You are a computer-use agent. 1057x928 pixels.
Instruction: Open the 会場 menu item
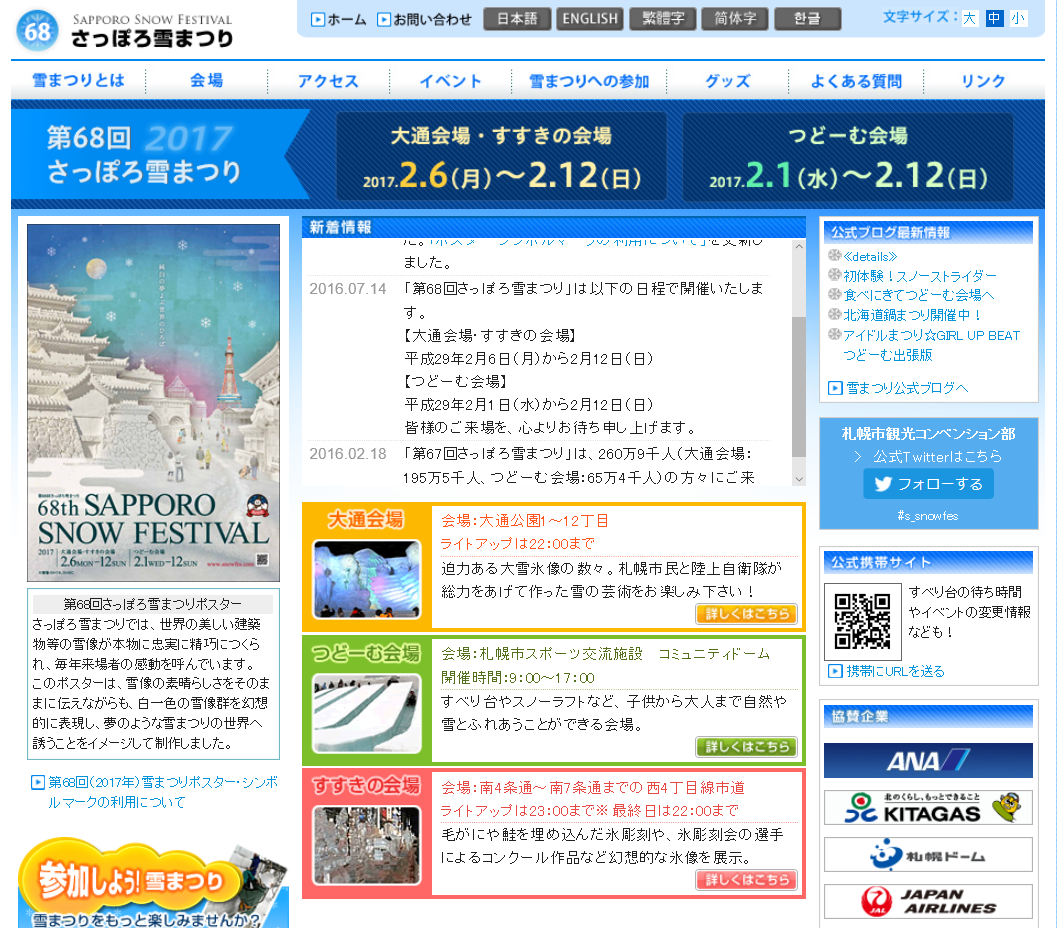click(206, 81)
